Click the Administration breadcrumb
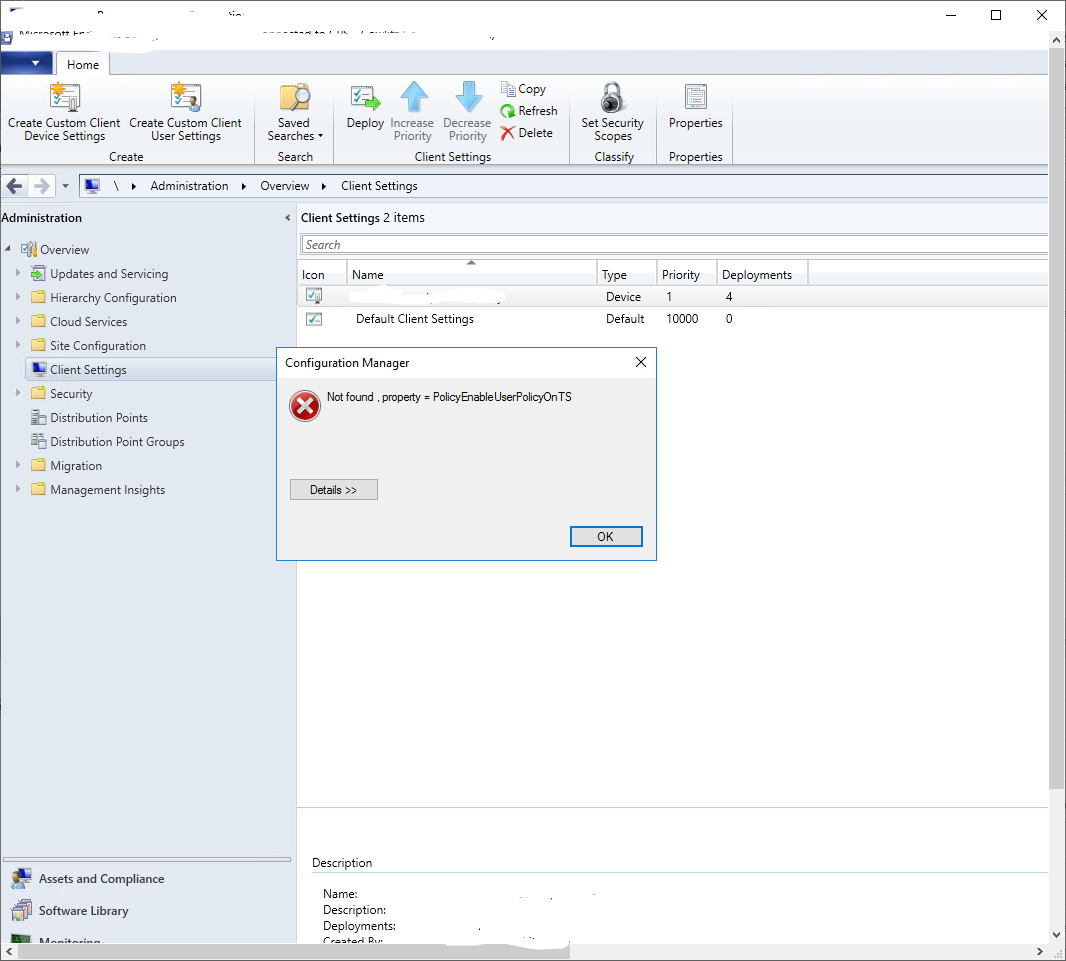 click(189, 186)
